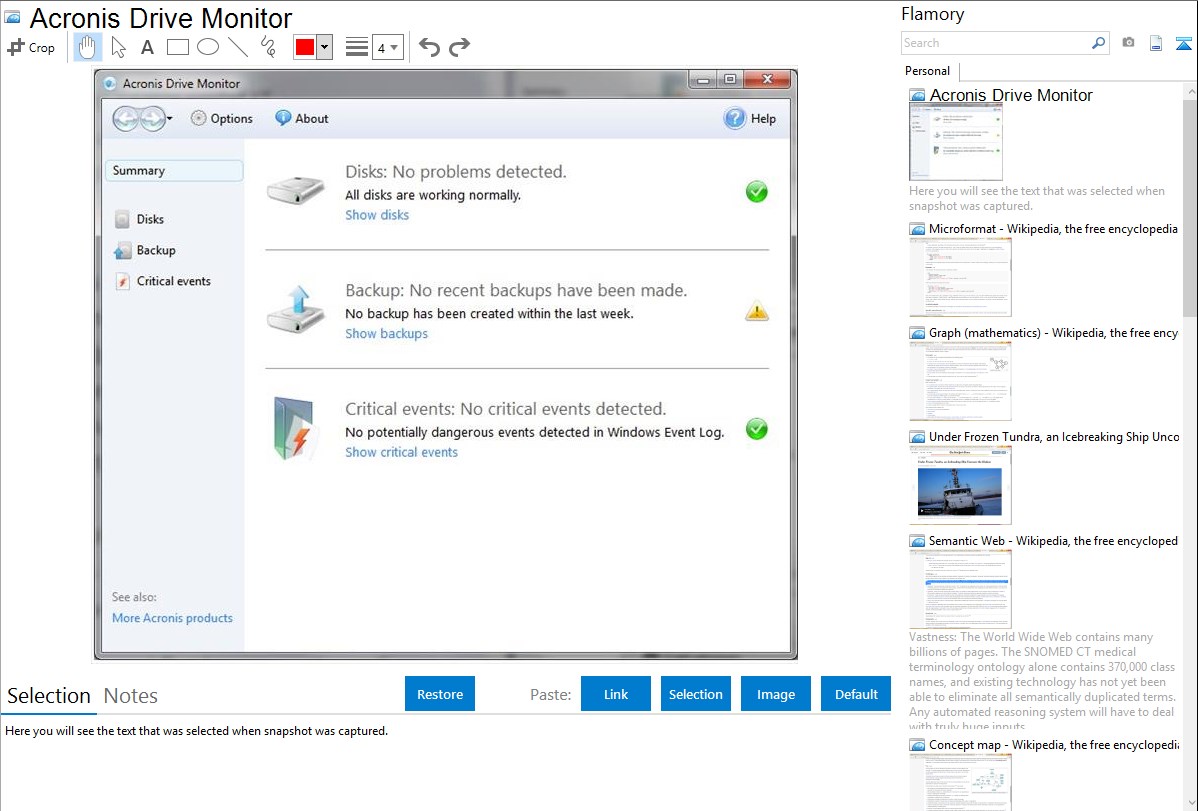The height and width of the screenshot is (811, 1198).
Task: Click the forward navigation arrow in Acronis
Action: (x=152, y=118)
